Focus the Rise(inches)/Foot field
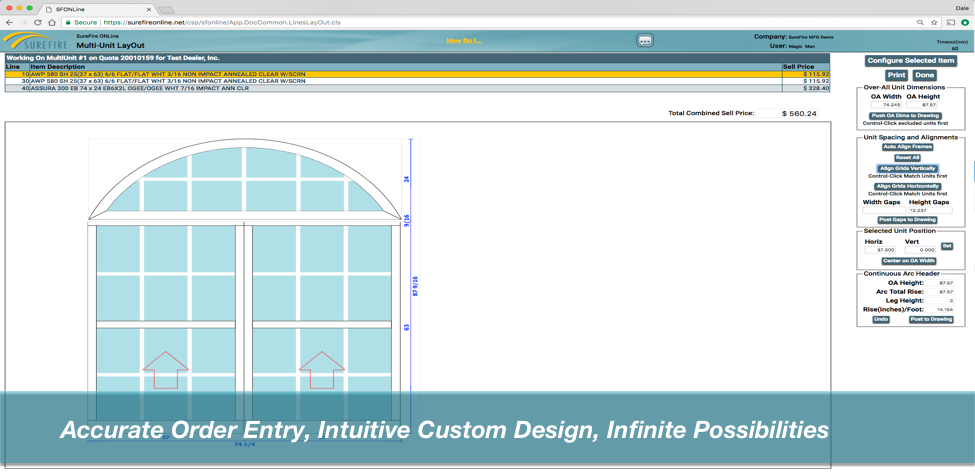The image size is (975, 475). (x=940, y=309)
